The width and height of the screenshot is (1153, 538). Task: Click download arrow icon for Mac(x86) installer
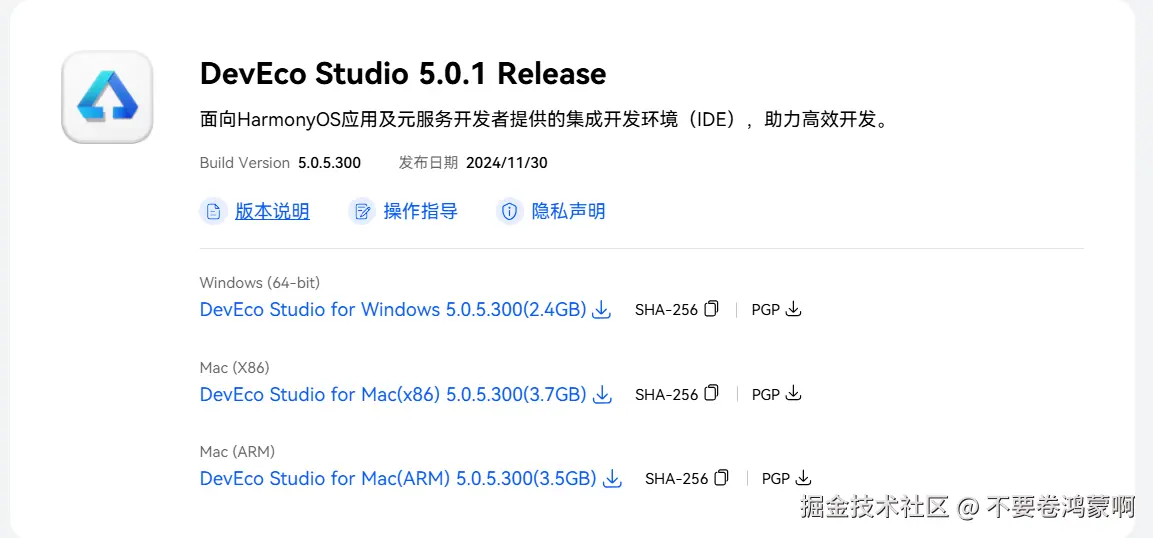click(602, 395)
